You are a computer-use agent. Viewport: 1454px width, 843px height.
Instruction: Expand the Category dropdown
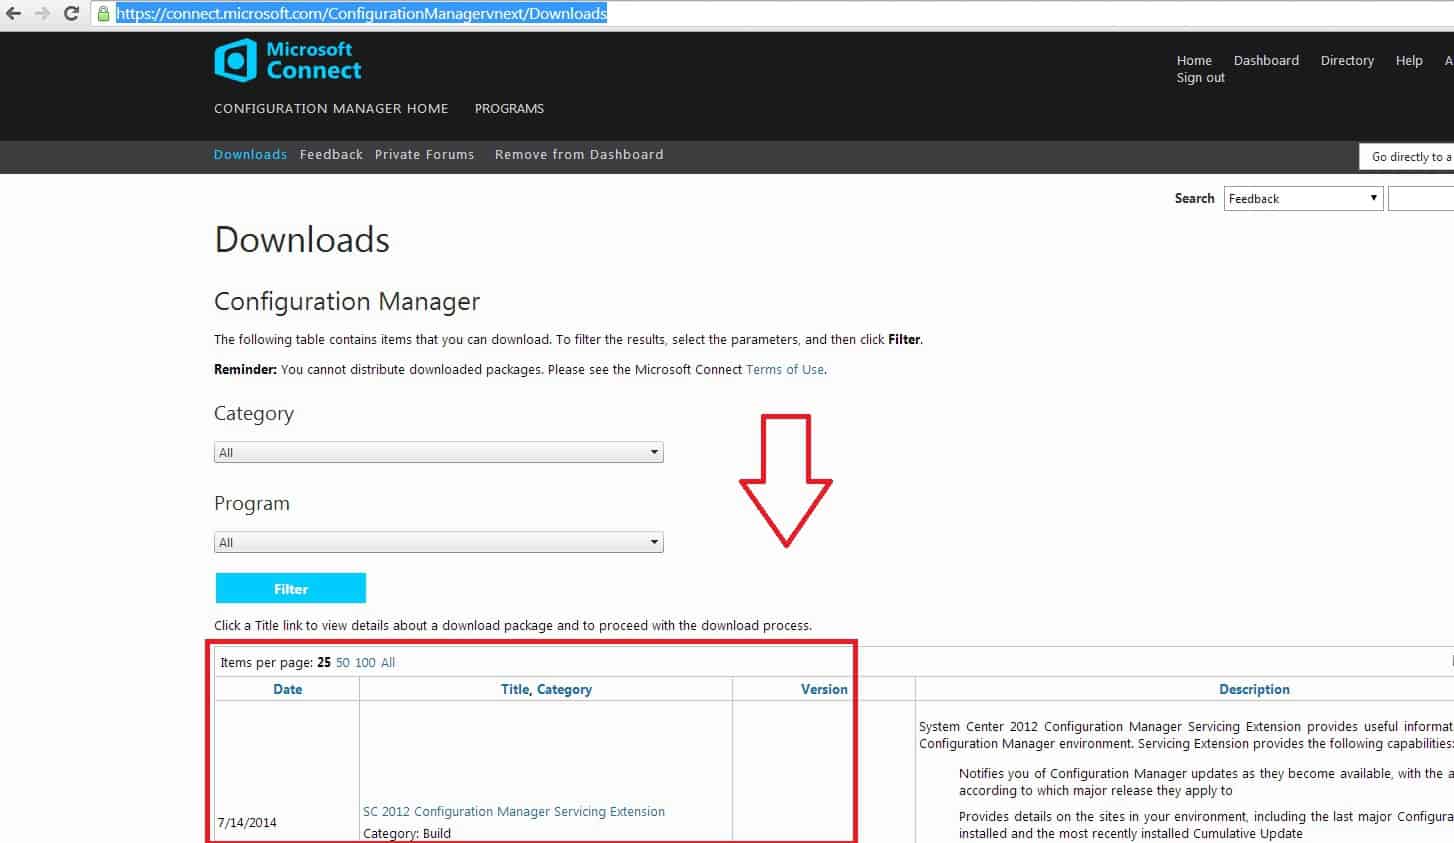click(439, 452)
